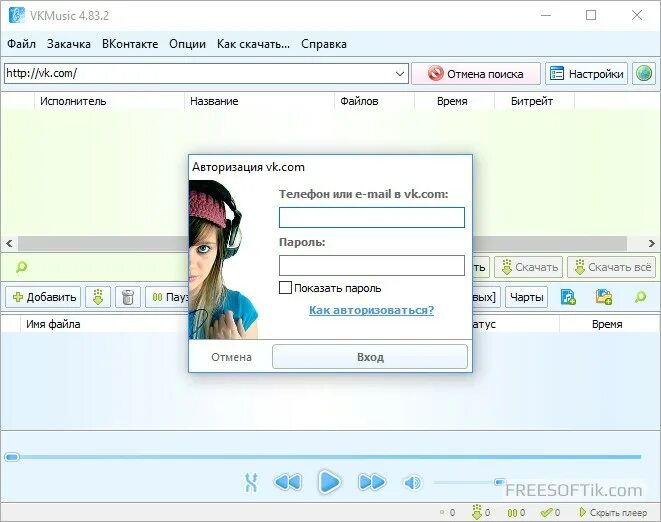This screenshot has width=661, height=522.
Task: Click the download arrow icon beside Добавить
Action: click(98, 297)
